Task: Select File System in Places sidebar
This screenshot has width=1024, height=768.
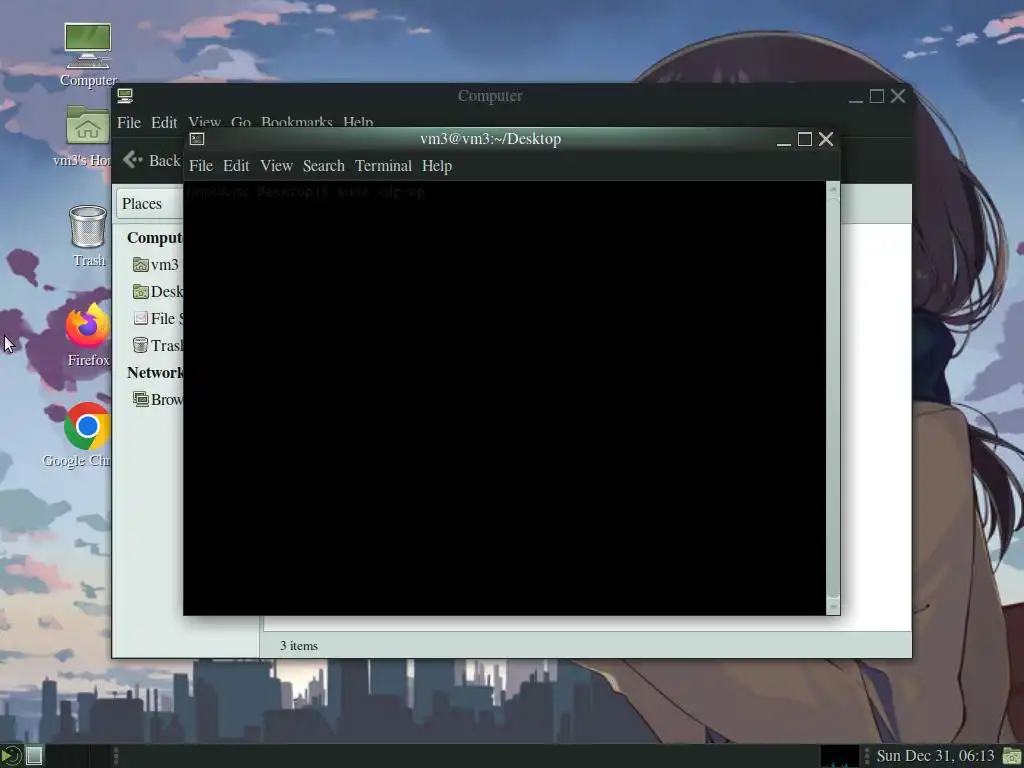Action: (x=157, y=318)
